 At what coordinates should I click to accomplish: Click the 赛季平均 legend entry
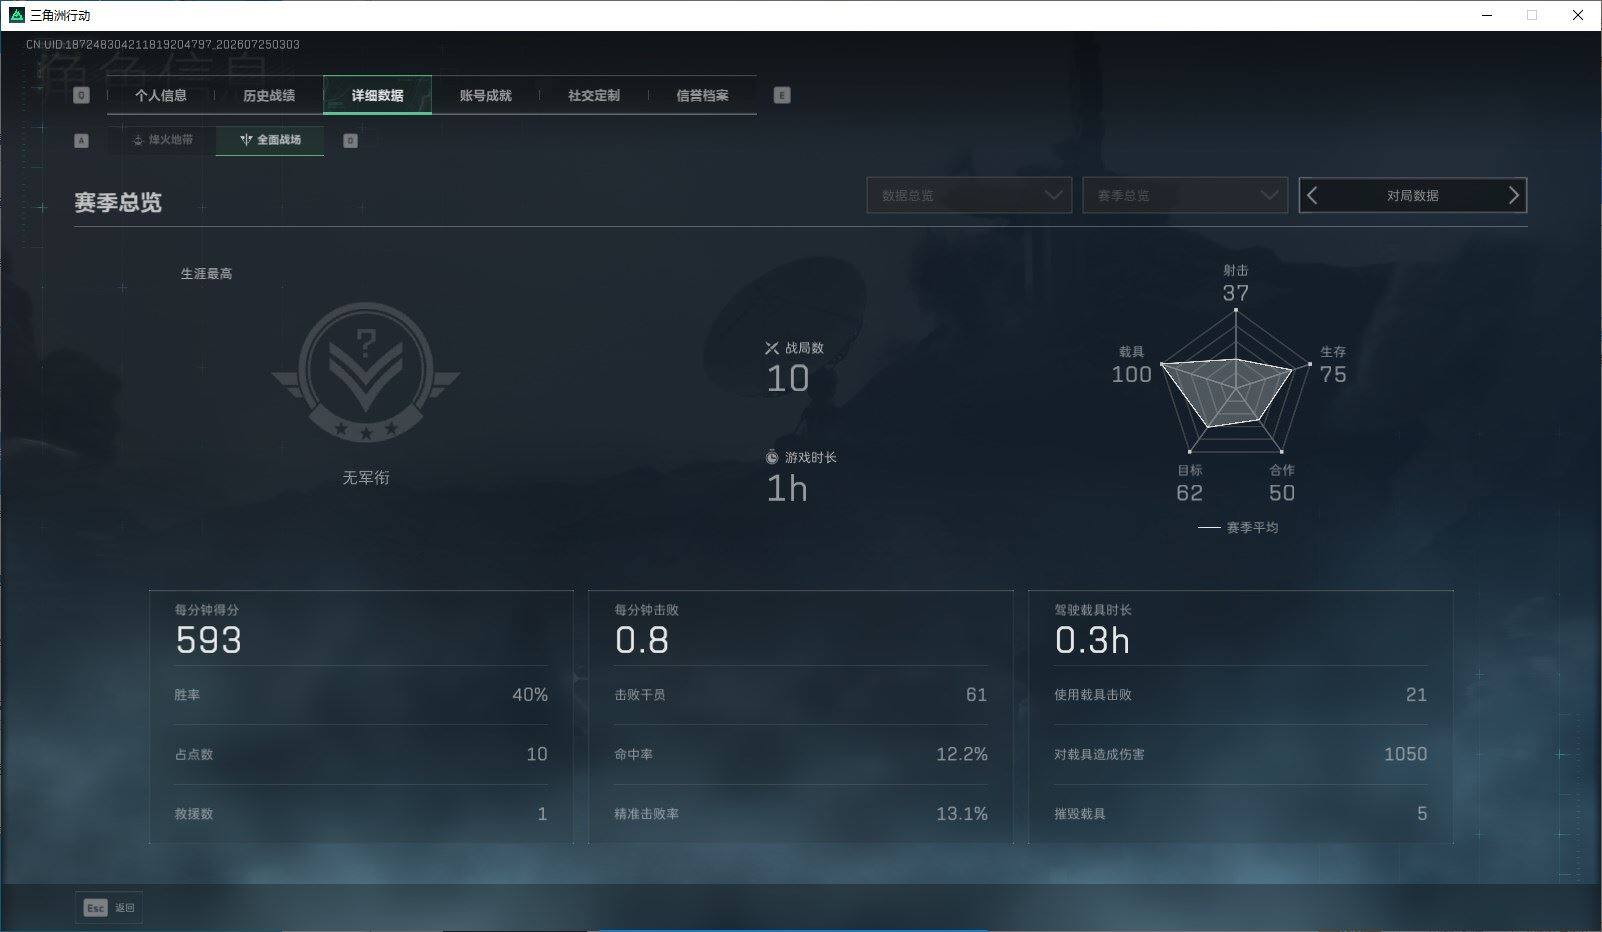(1238, 527)
